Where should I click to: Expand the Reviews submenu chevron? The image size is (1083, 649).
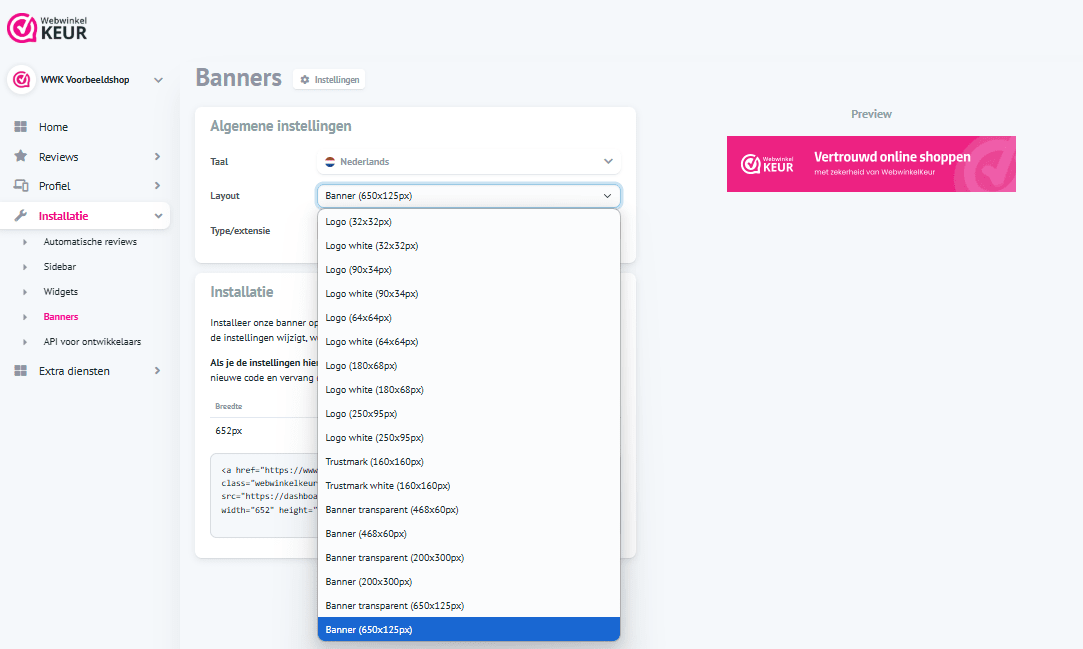(157, 157)
